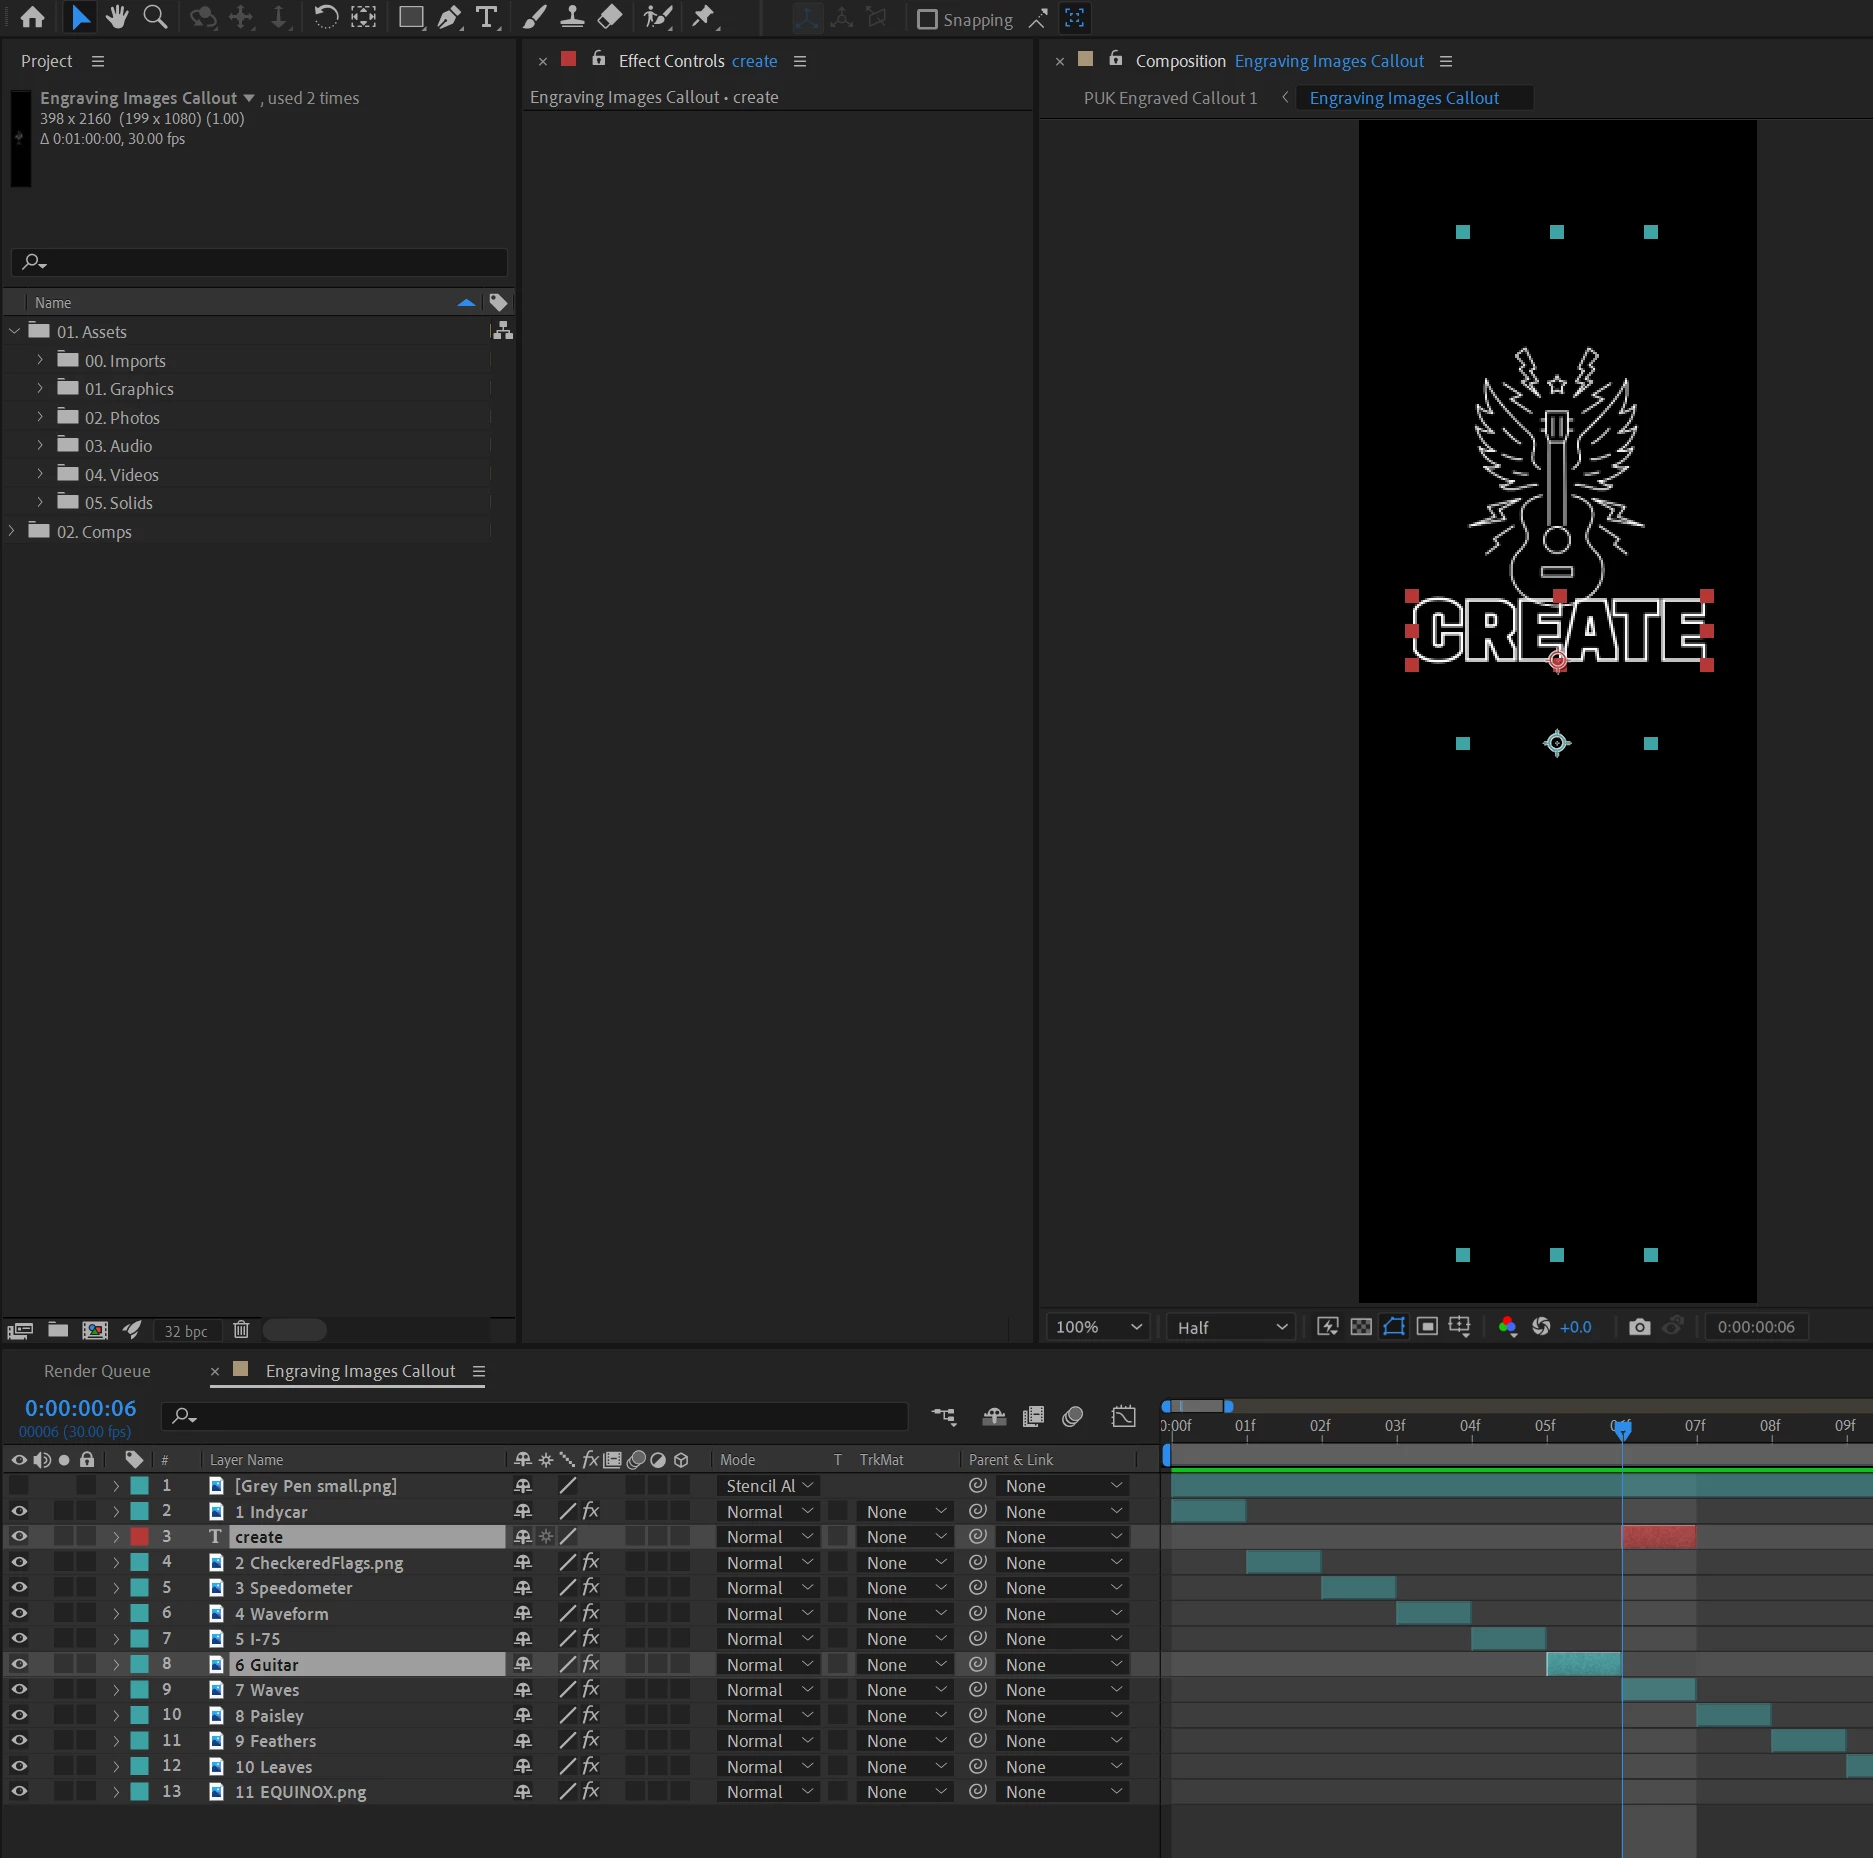1873x1858 pixels.
Task: Toggle effects switch on 3 Speedometer layer
Action: click(591, 1587)
